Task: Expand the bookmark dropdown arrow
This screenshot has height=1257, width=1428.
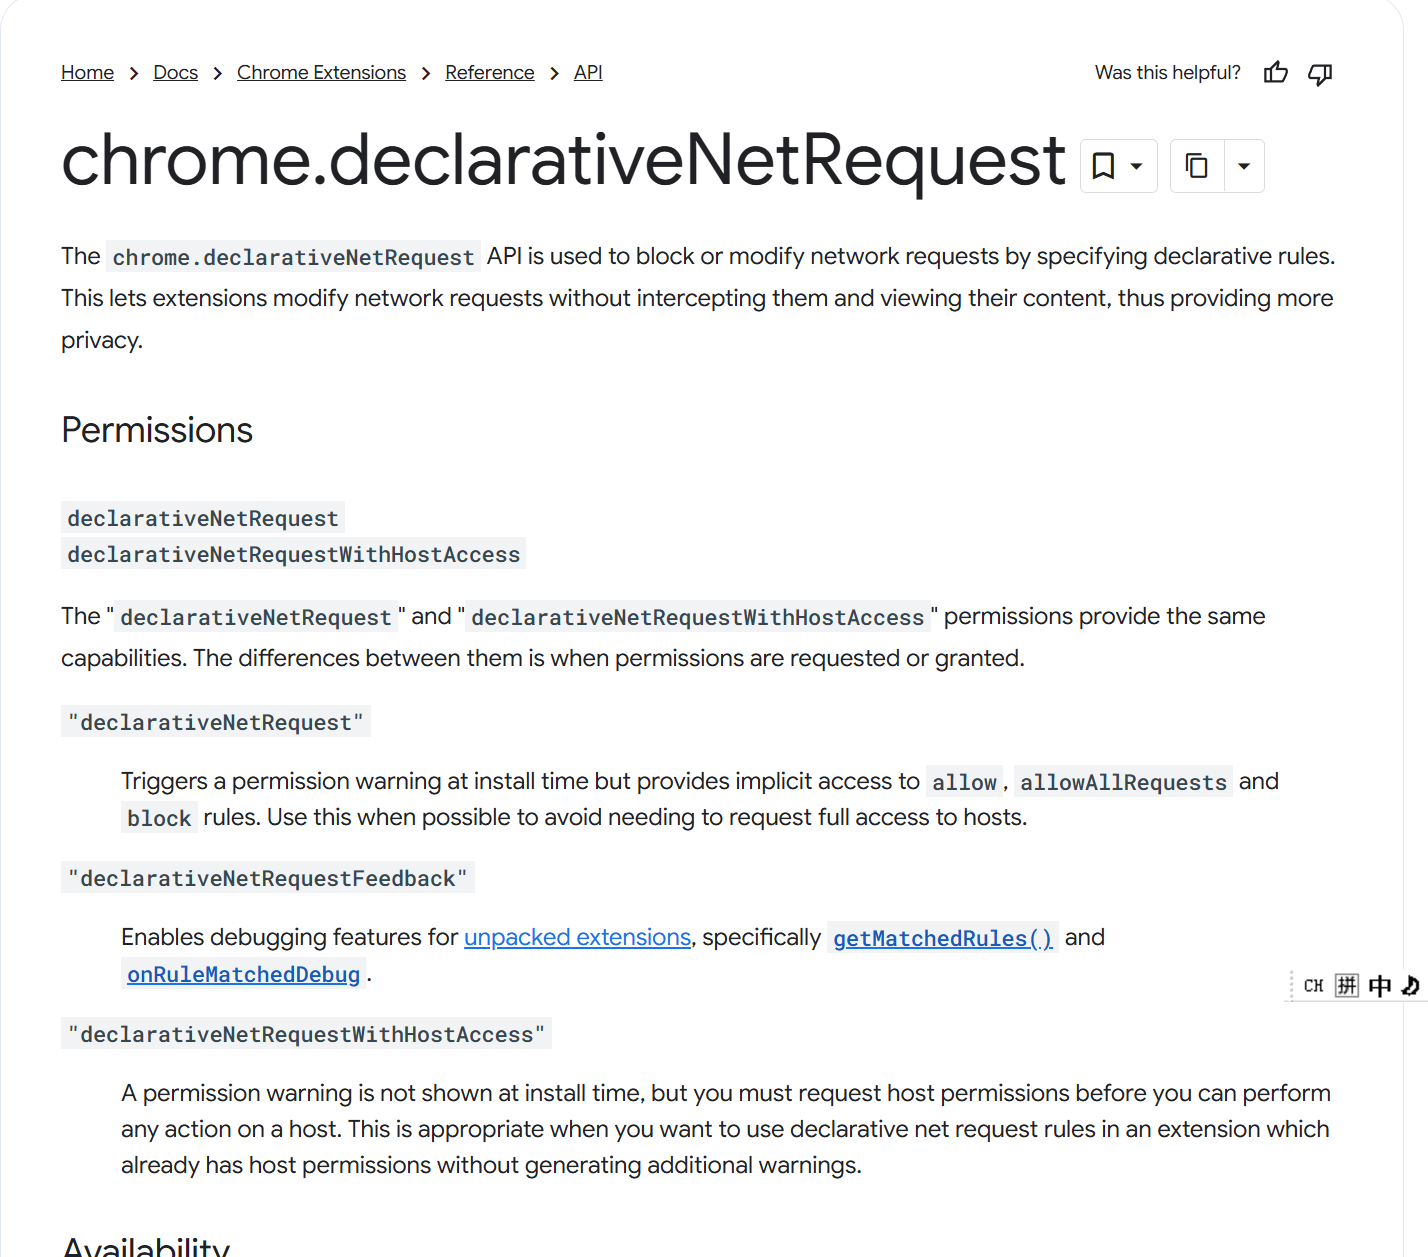Action: pos(1137,166)
